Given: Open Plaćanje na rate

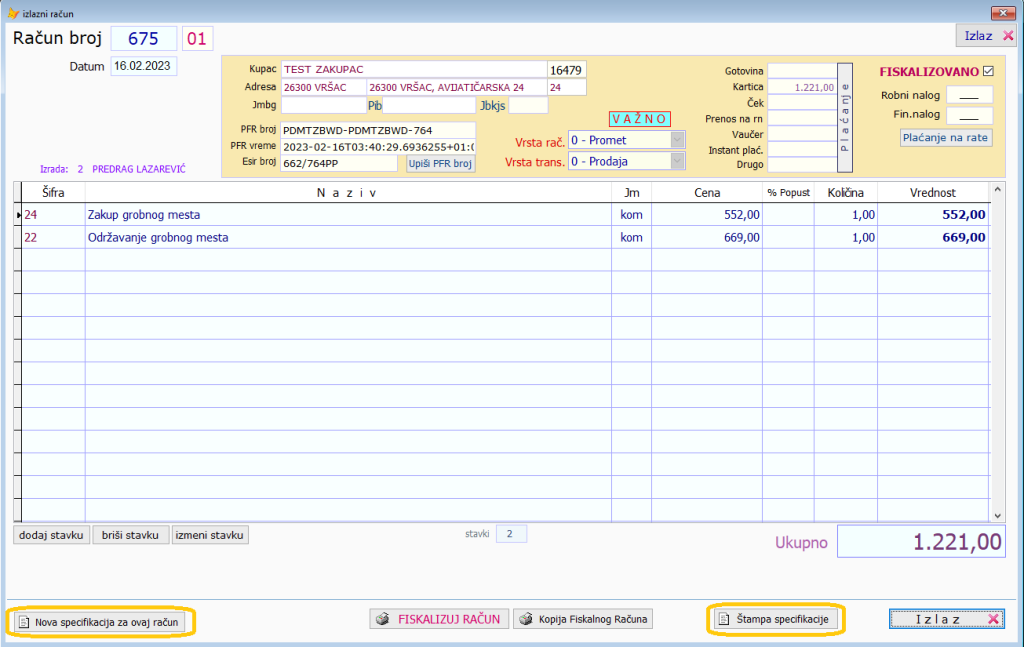Looking at the screenshot, I should point(946,138).
